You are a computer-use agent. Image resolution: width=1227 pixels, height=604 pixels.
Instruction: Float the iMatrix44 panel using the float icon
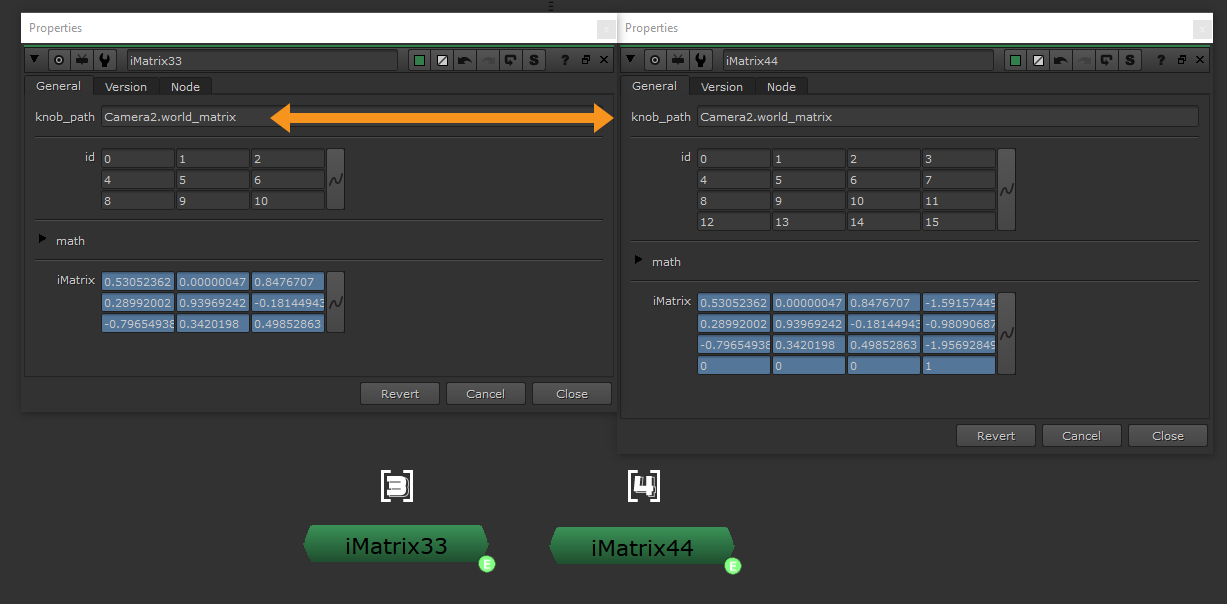coord(1182,60)
